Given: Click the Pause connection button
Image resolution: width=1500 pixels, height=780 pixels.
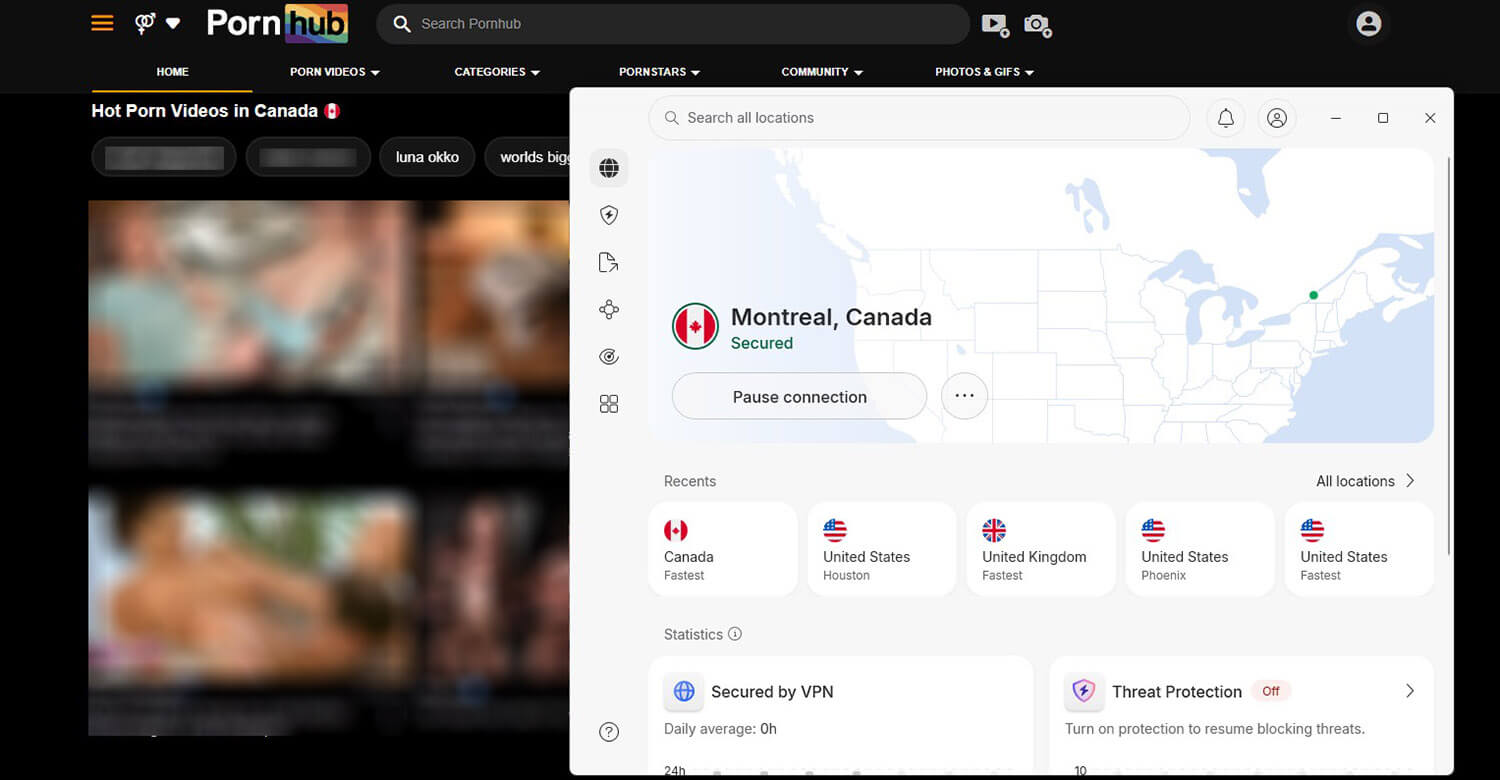Looking at the screenshot, I should [x=799, y=396].
